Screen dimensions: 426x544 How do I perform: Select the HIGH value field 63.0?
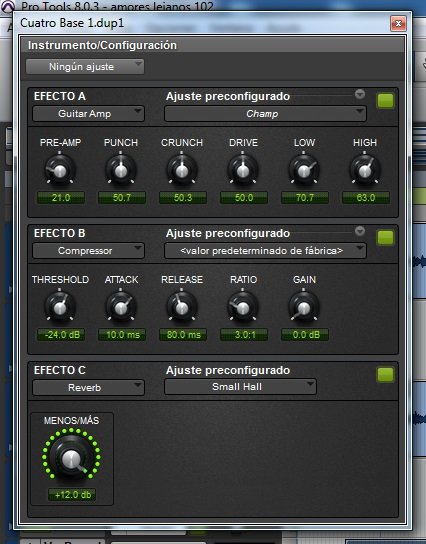pos(366,198)
